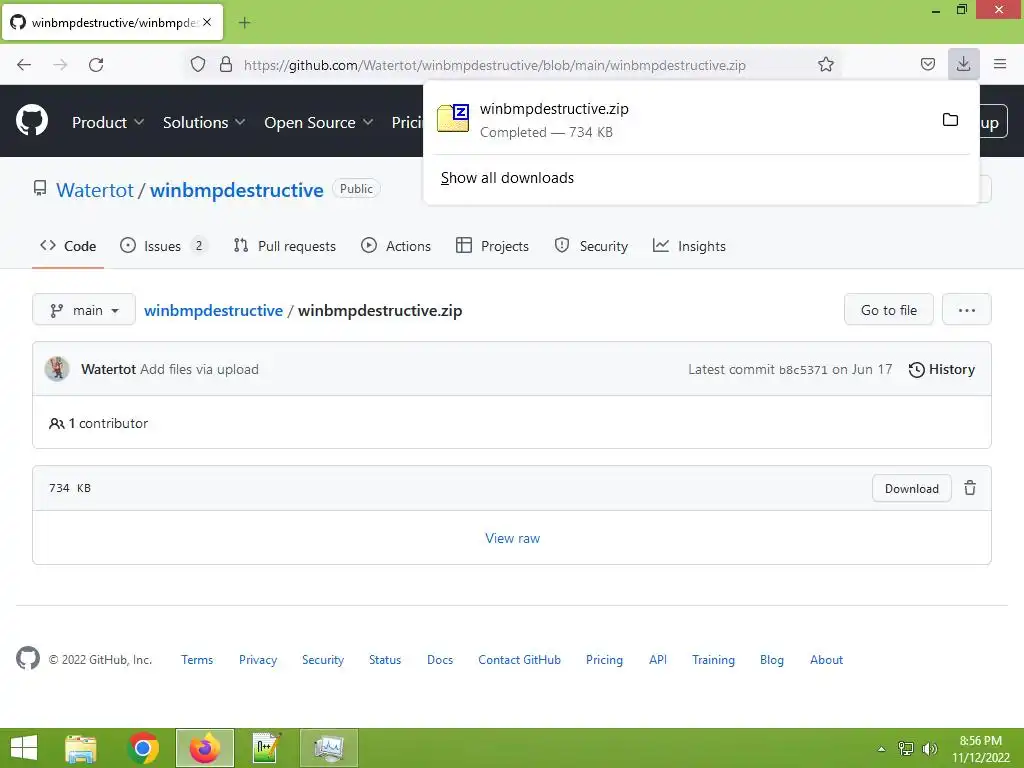Click the Pricing footer link
Screen dimensions: 1024x768
604,660
